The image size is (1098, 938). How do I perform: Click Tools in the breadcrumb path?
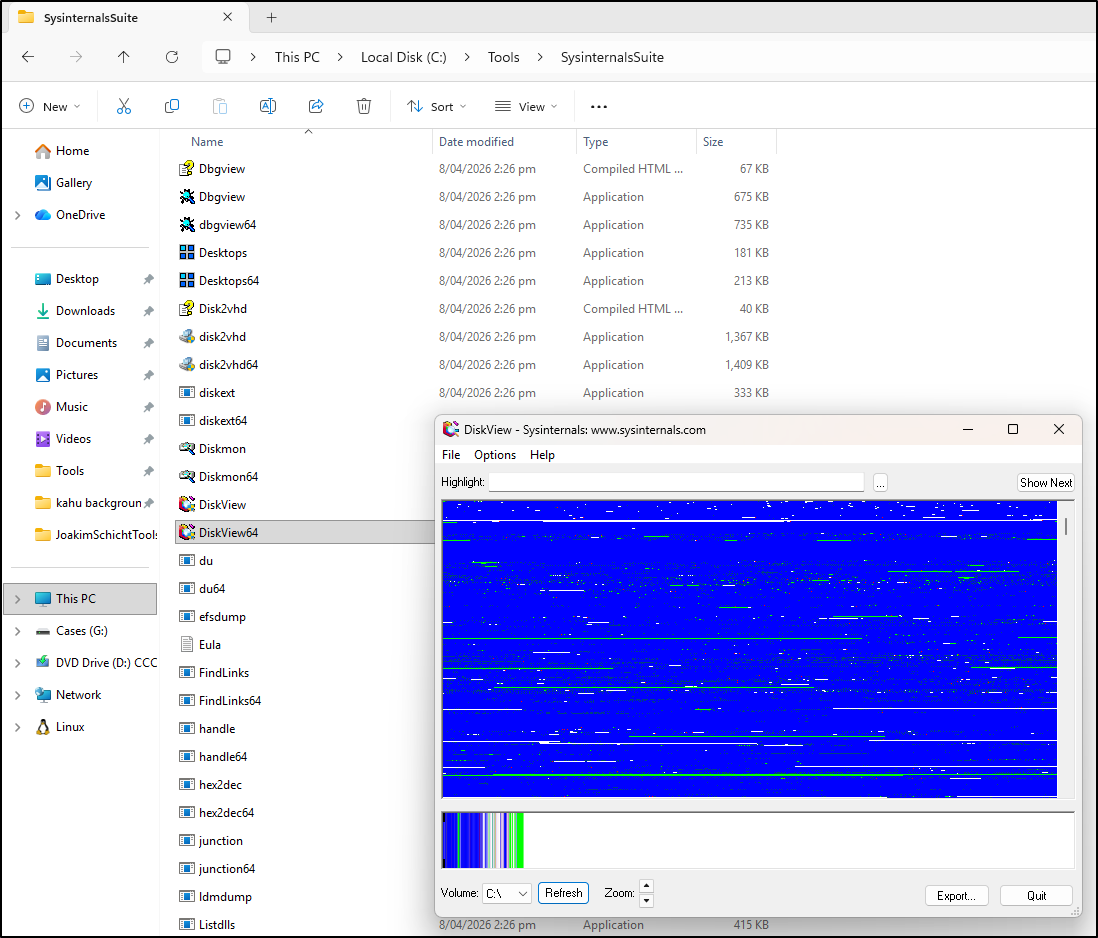(x=503, y=57)
